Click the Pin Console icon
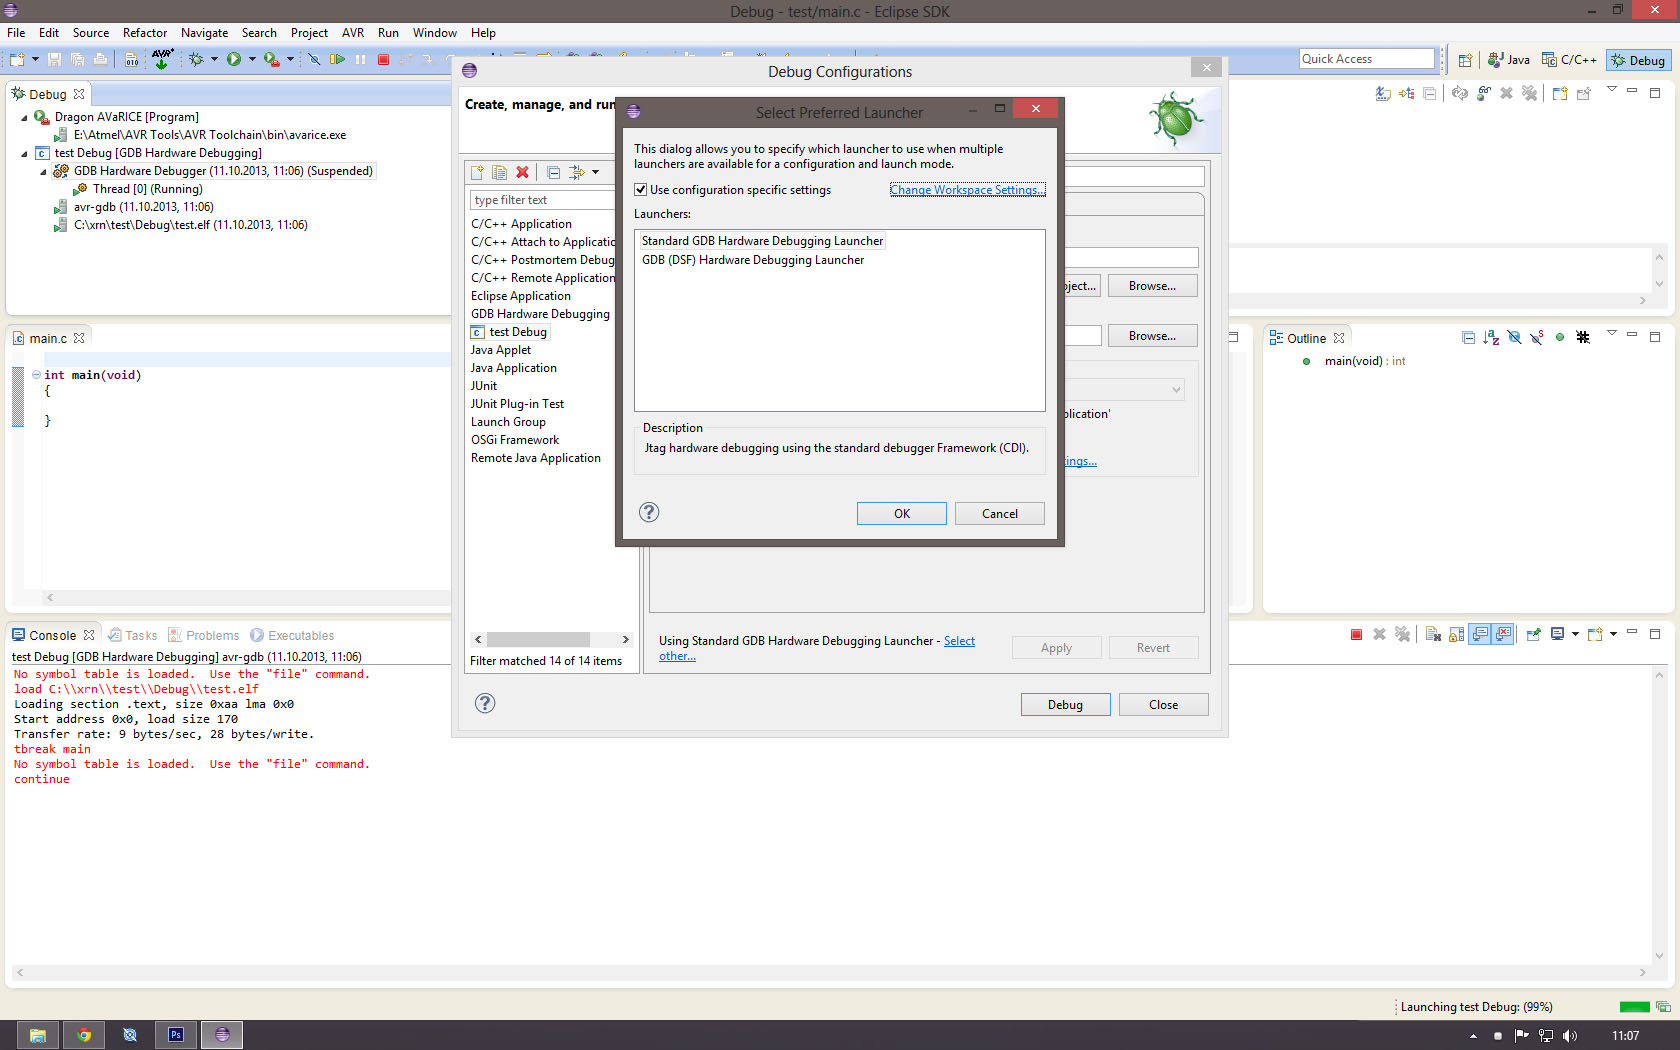This screenshot has width=1680, height=1050. click(1533, 634)
